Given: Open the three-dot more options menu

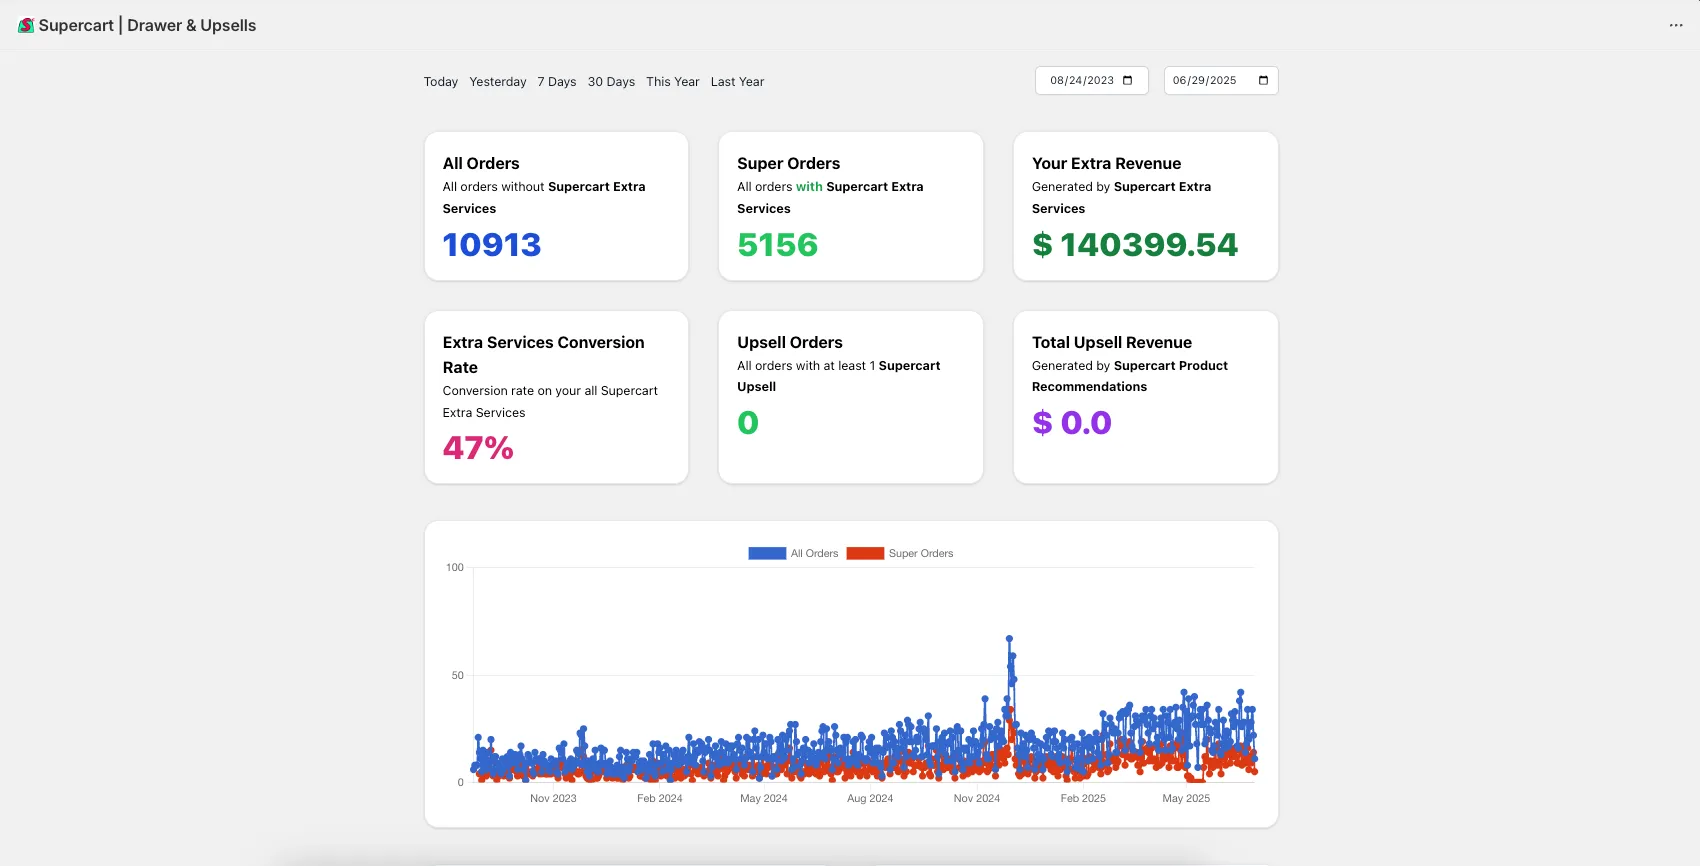Looking at the screenshot, I should coord(1676,25).
